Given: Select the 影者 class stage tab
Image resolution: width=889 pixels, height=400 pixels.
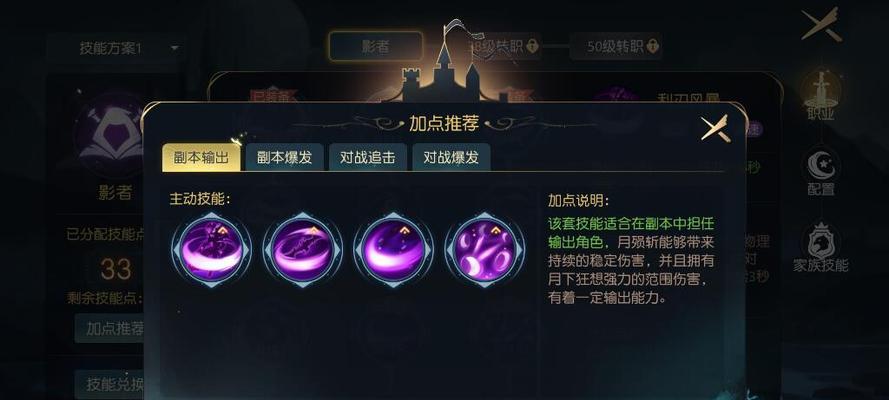Looking at the screenshot, I should (376, 46).
